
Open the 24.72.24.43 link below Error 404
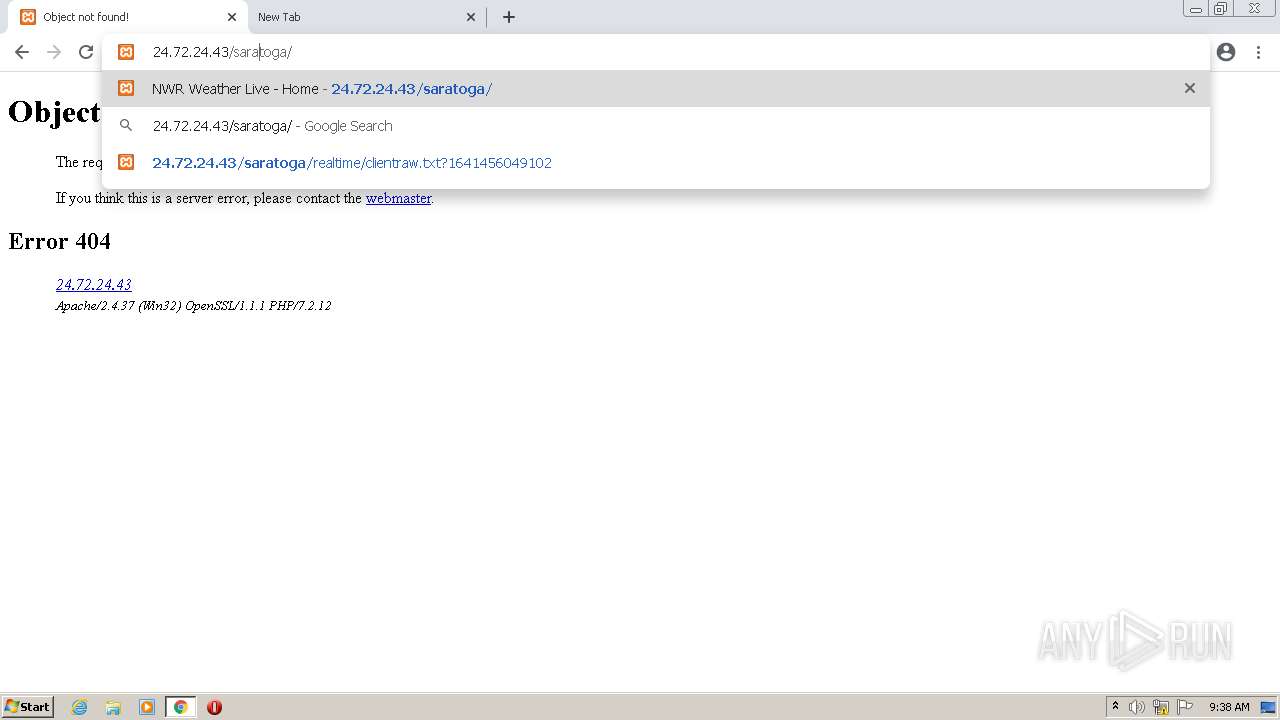93,285
